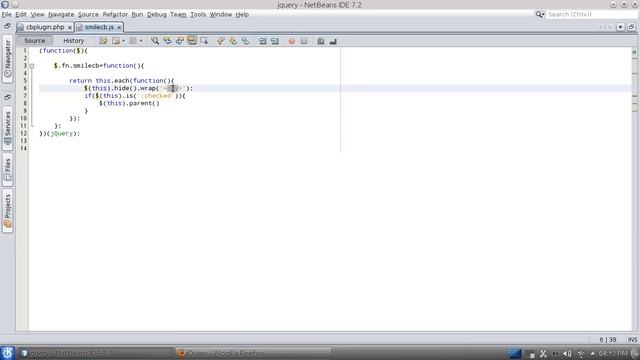This screenshot has height=360, width=640.
Task: Open the Projects side panel
Action: 7,211
